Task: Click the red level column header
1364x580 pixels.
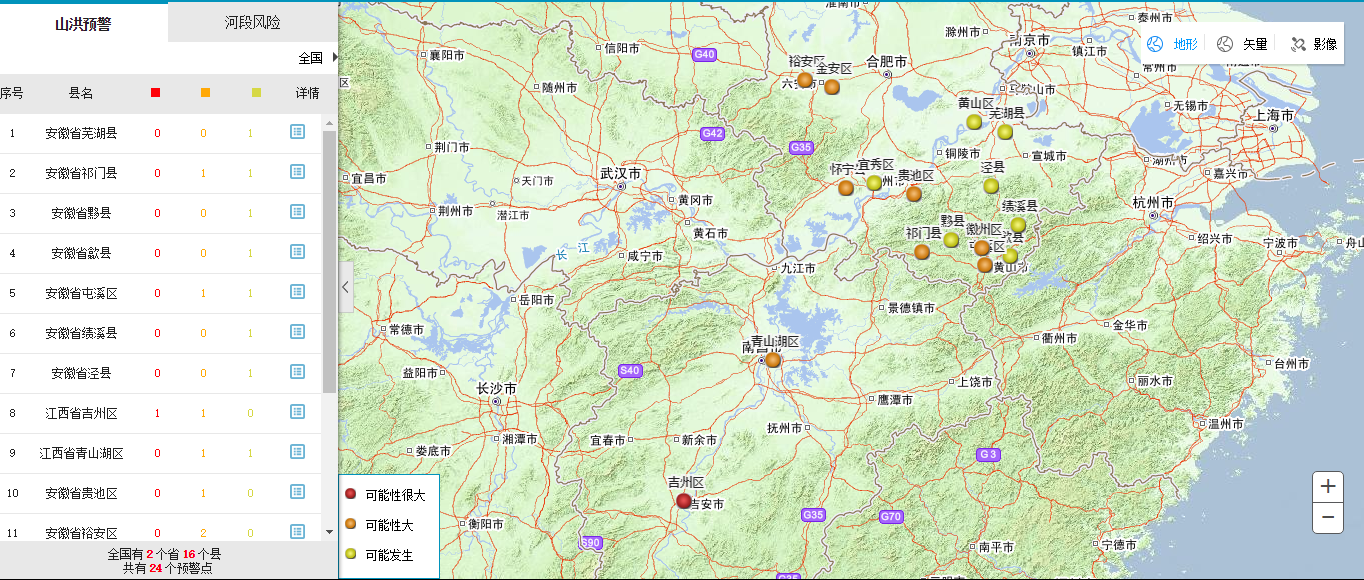Action: point(155,93)
